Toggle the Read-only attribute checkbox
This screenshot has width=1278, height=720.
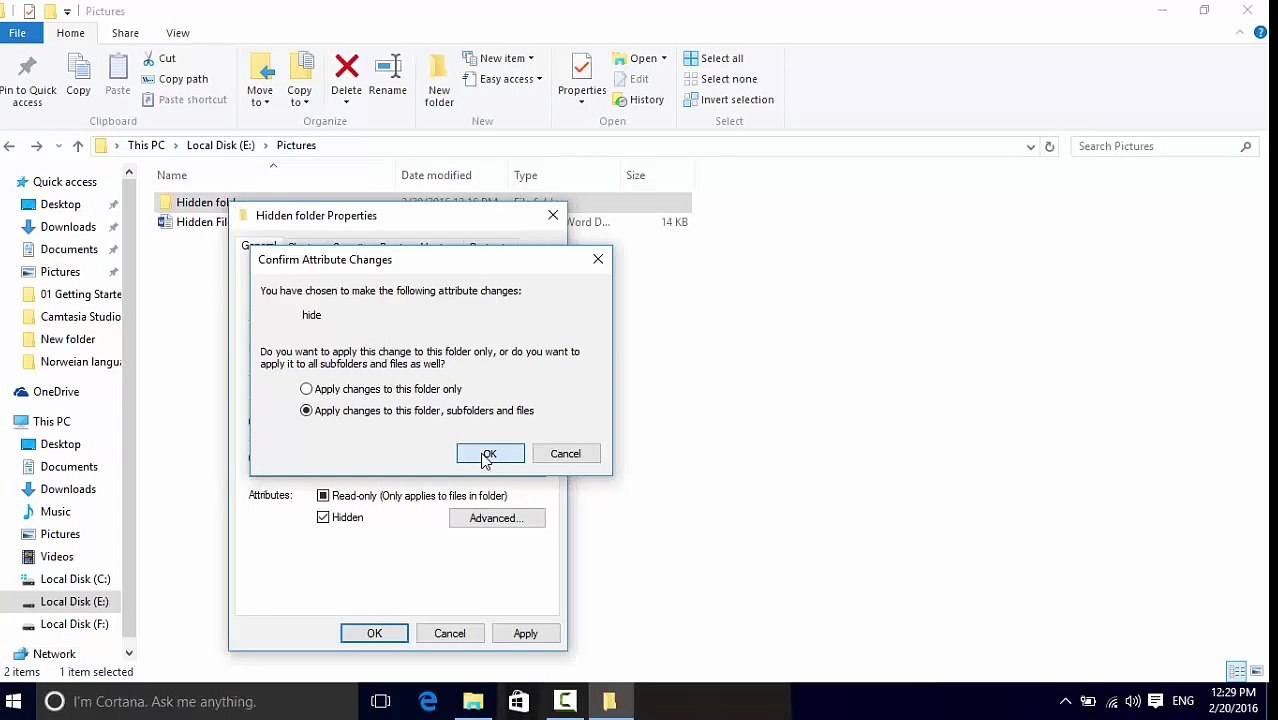(x=323, y=496)
